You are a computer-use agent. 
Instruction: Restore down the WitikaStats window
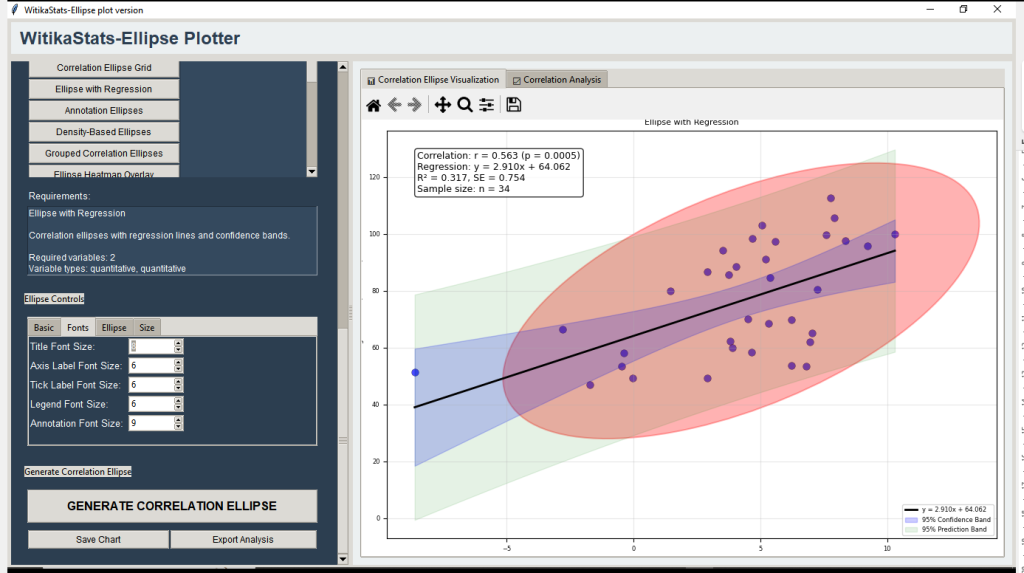[x=963, y=9]
